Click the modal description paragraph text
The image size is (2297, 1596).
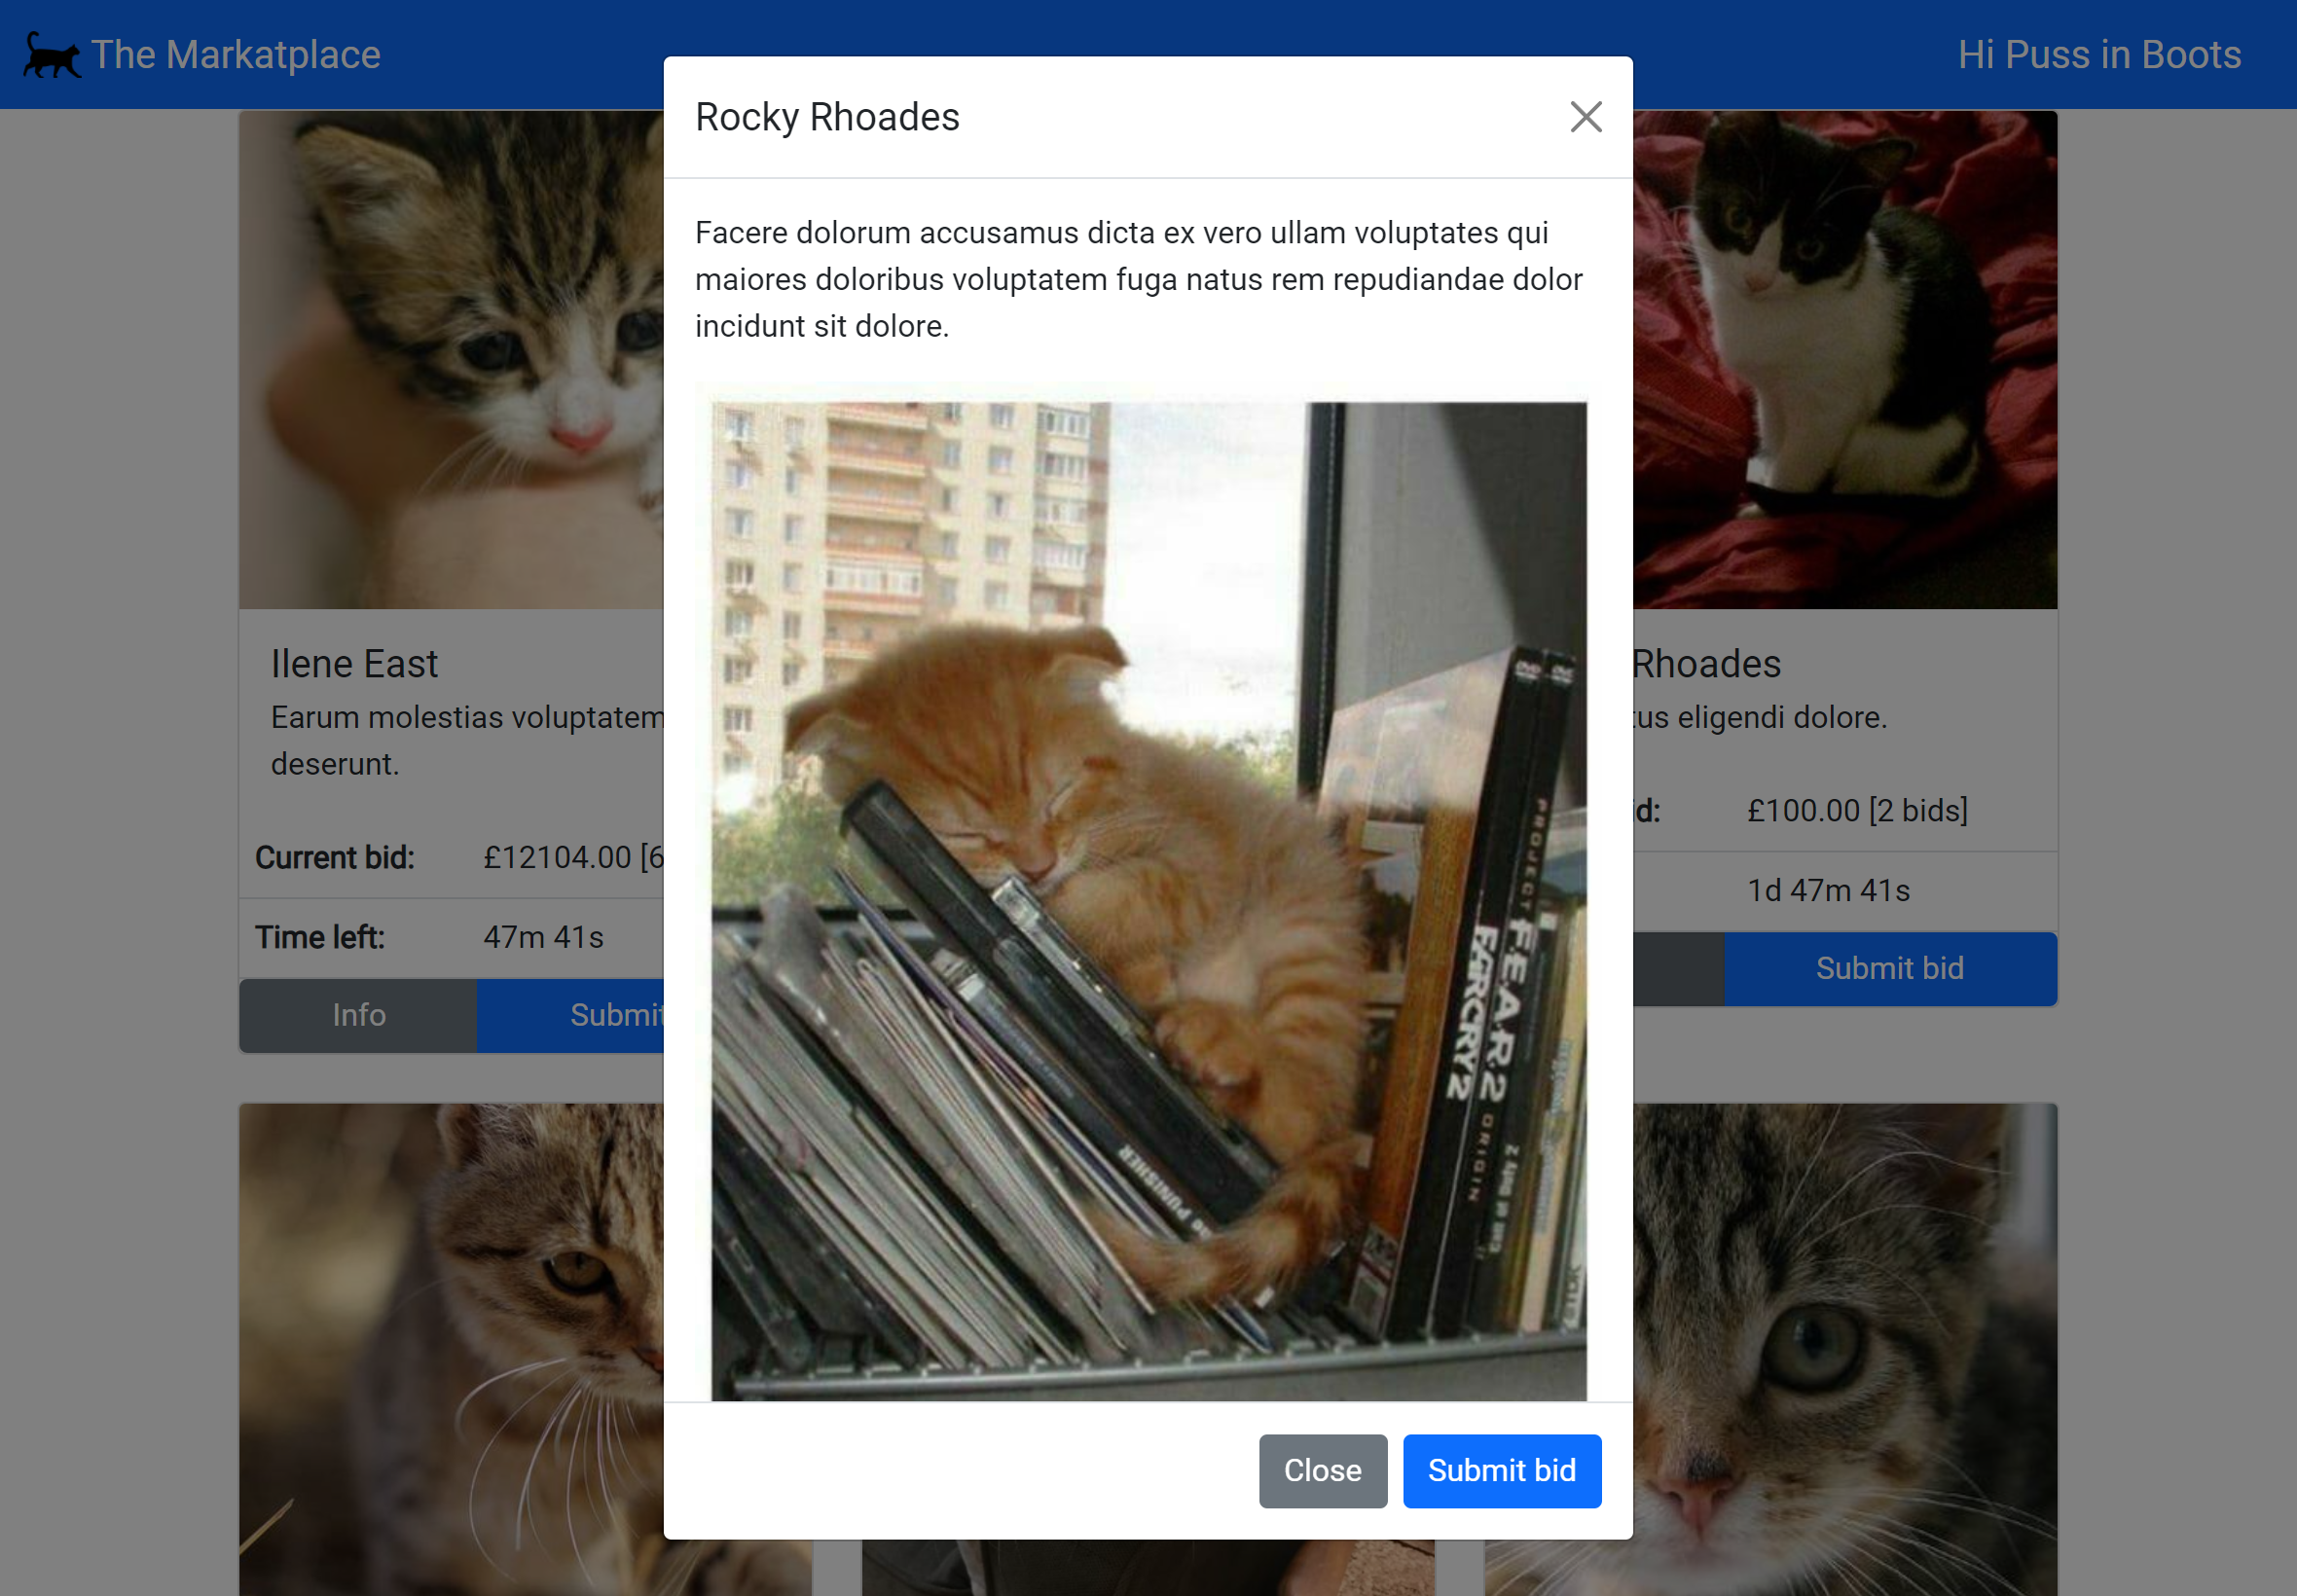click(1138, 279)
